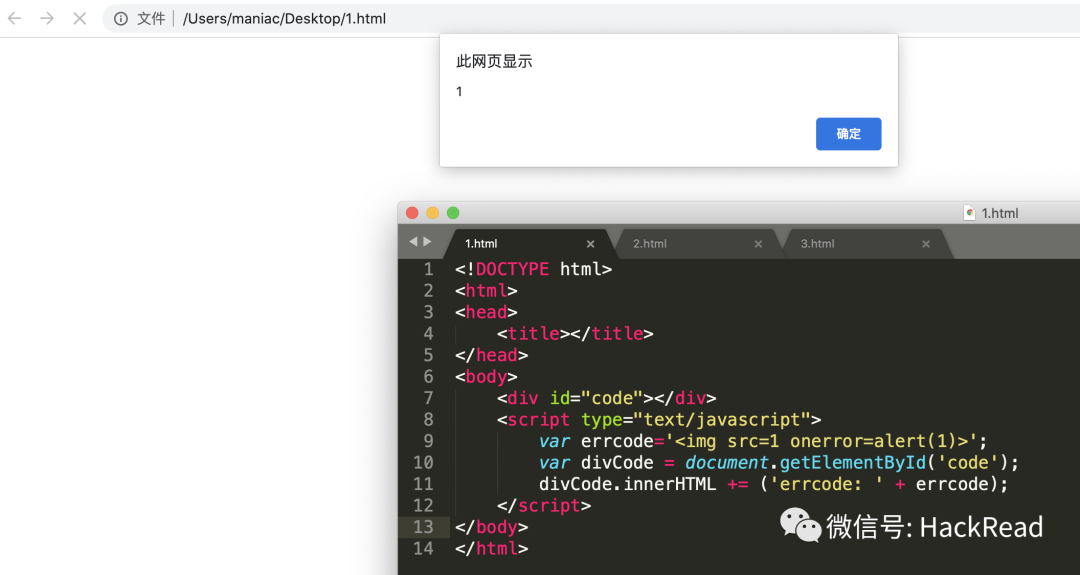Click line number 13 in the gutter
The width and height of the screenshot is (1080, 575).
coord(423,527)
